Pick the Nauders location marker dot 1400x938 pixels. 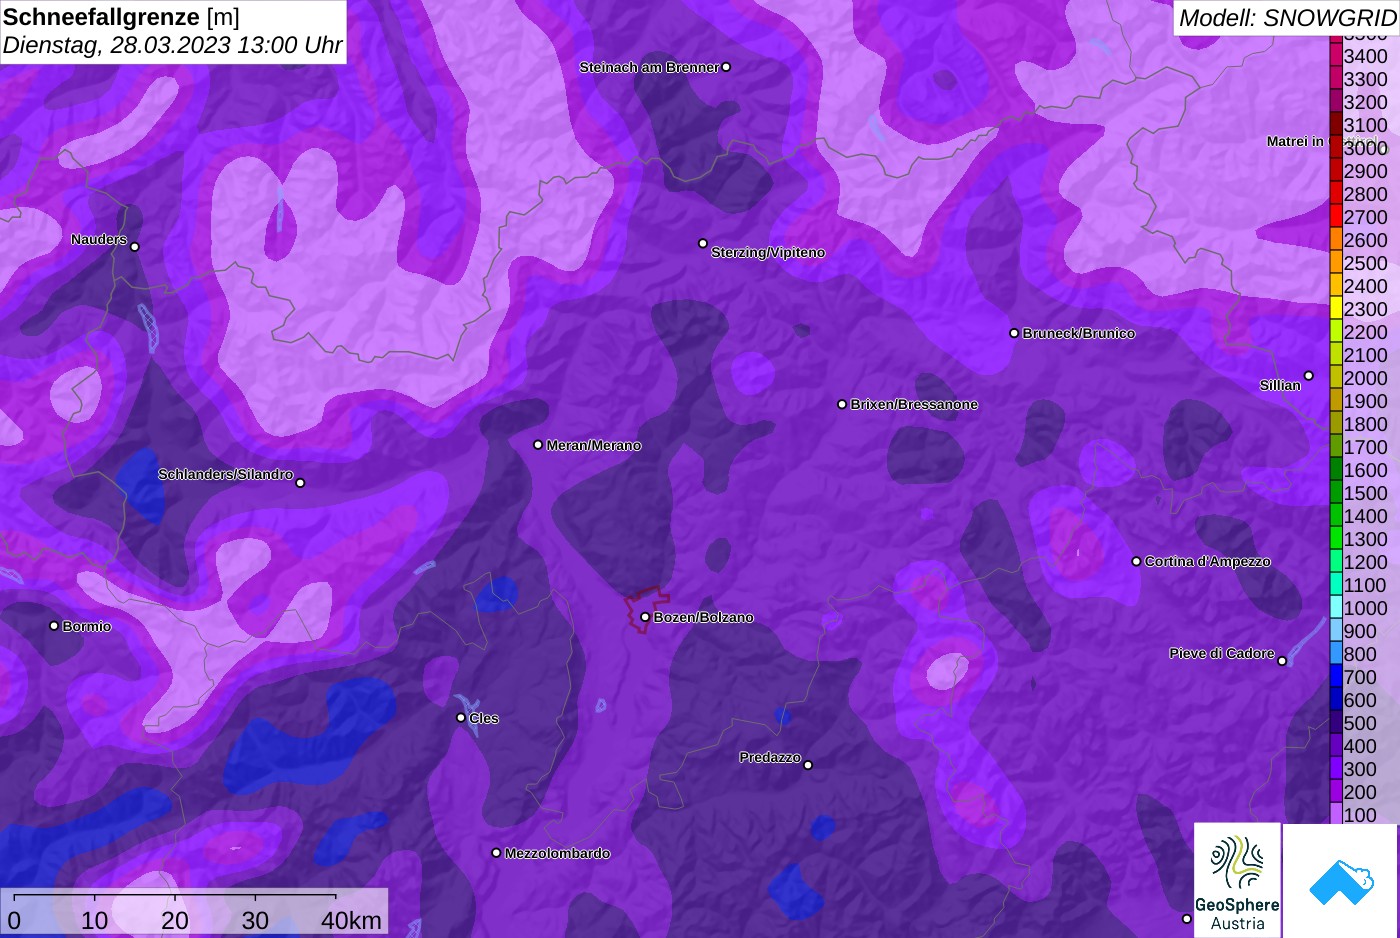(x=135, y=247)
